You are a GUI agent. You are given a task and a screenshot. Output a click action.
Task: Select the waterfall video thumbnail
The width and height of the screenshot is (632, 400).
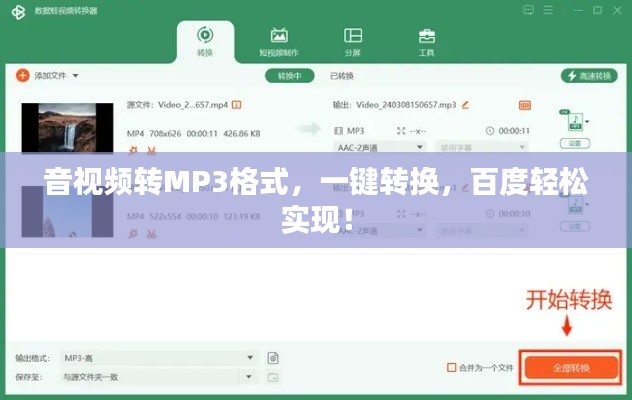[67, 127]
